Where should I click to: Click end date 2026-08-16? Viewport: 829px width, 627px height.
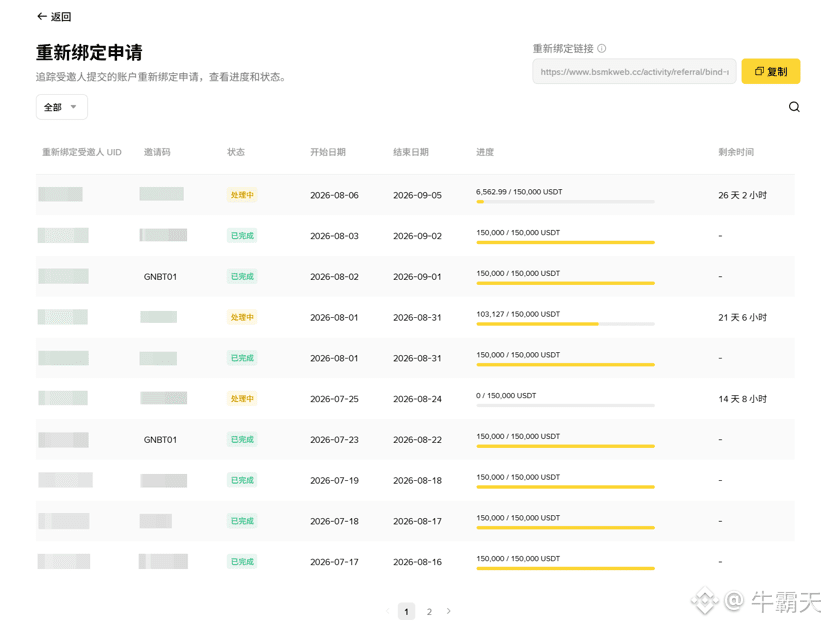(x=417, y=562)
